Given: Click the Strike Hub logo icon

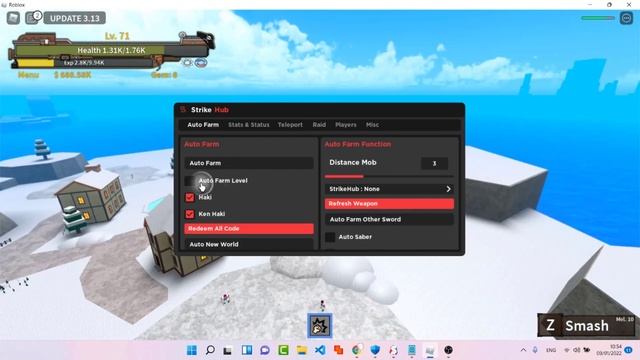Looking at the screenshot, I should pos(183,109).
